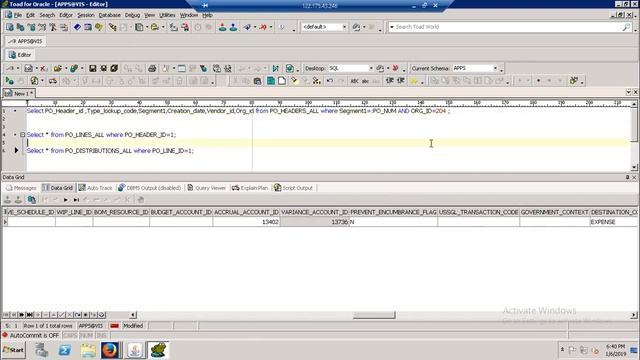This screenshot has height=360, width=640.
Task: Click the Print icon in the editor toolbar
Action: (x=152, y=69)
